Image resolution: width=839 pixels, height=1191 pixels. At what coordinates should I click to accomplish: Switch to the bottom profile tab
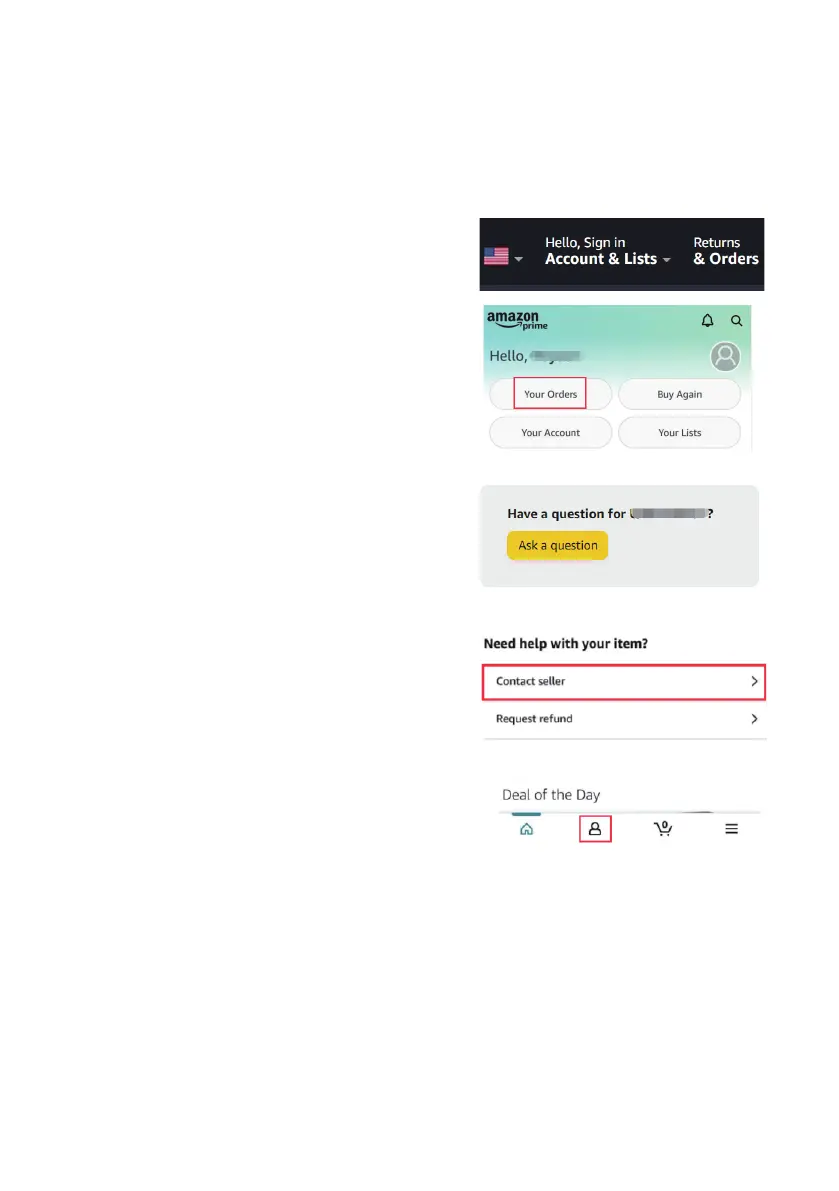(x=595, y=829)
